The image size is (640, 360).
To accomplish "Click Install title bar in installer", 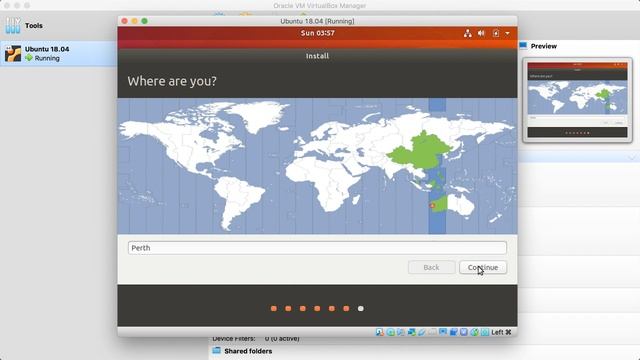I will click(317, 56).
